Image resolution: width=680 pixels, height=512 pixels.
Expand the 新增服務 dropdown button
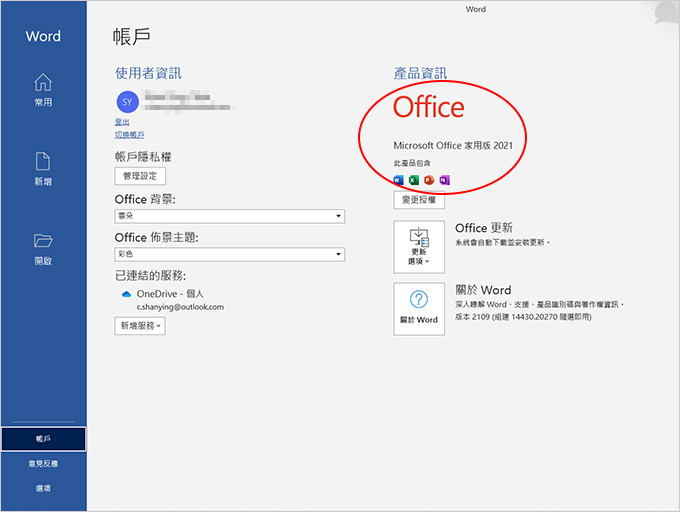click(x=140, y=326)
